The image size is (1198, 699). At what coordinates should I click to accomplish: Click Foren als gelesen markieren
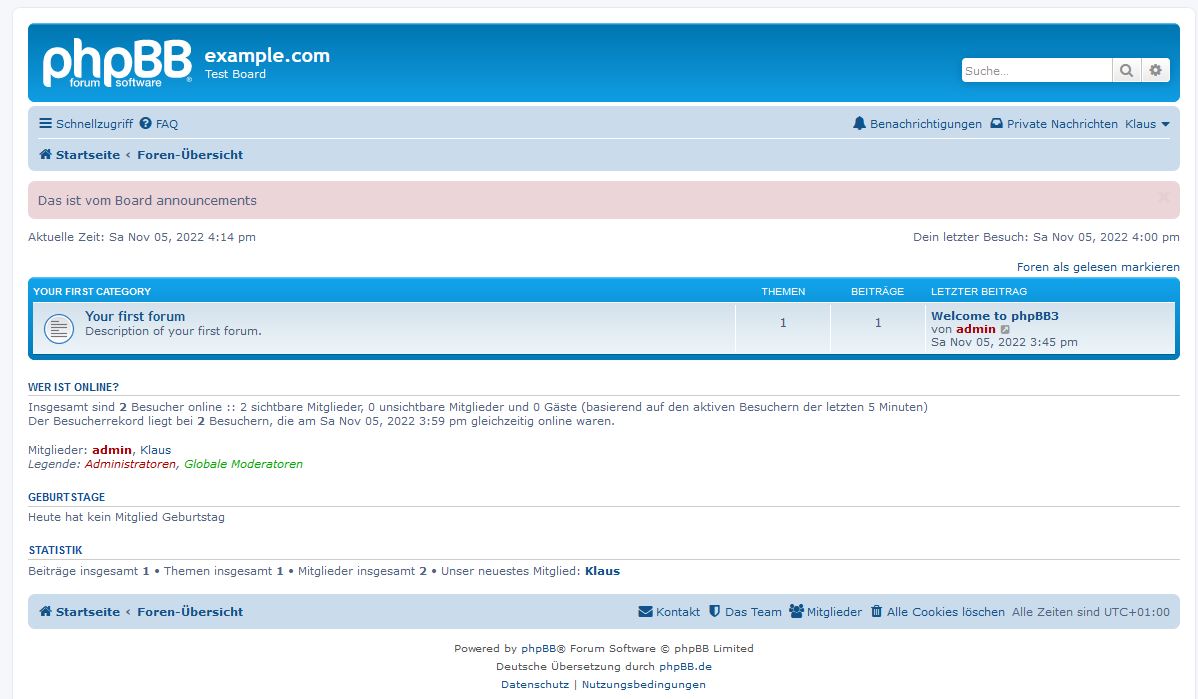tap(1098, 267)
